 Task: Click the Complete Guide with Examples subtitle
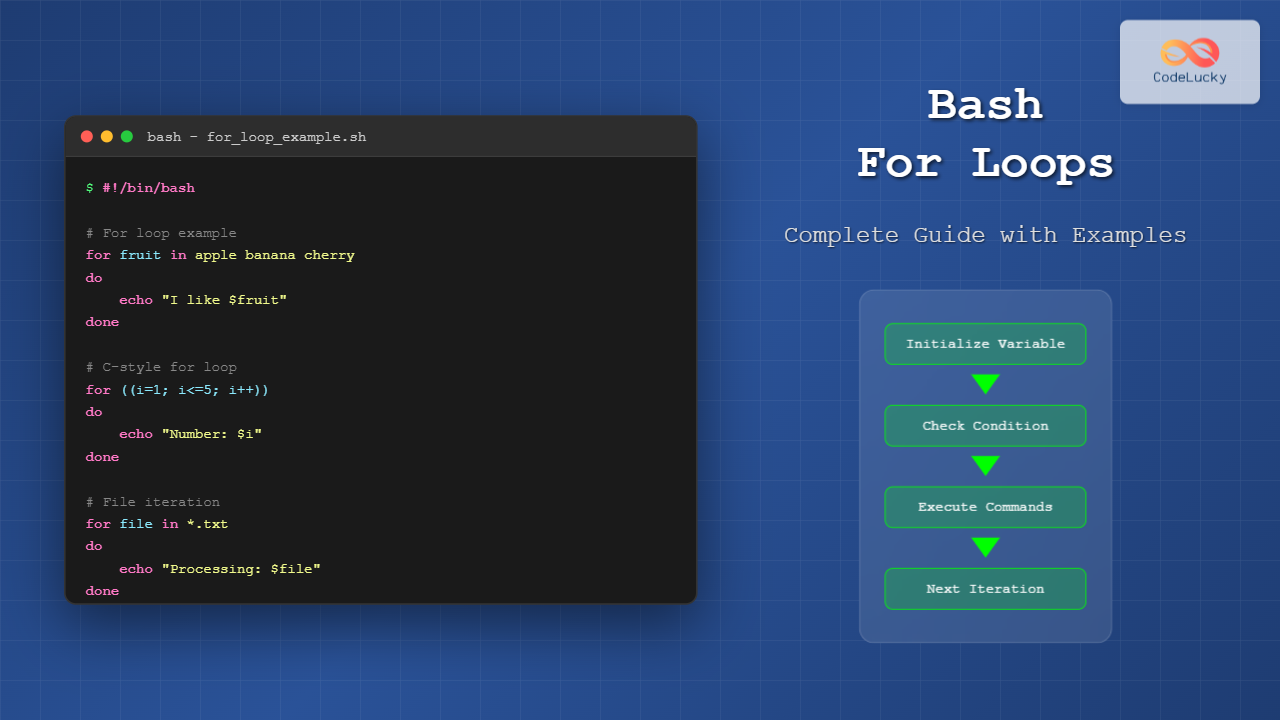coord(985,235)
